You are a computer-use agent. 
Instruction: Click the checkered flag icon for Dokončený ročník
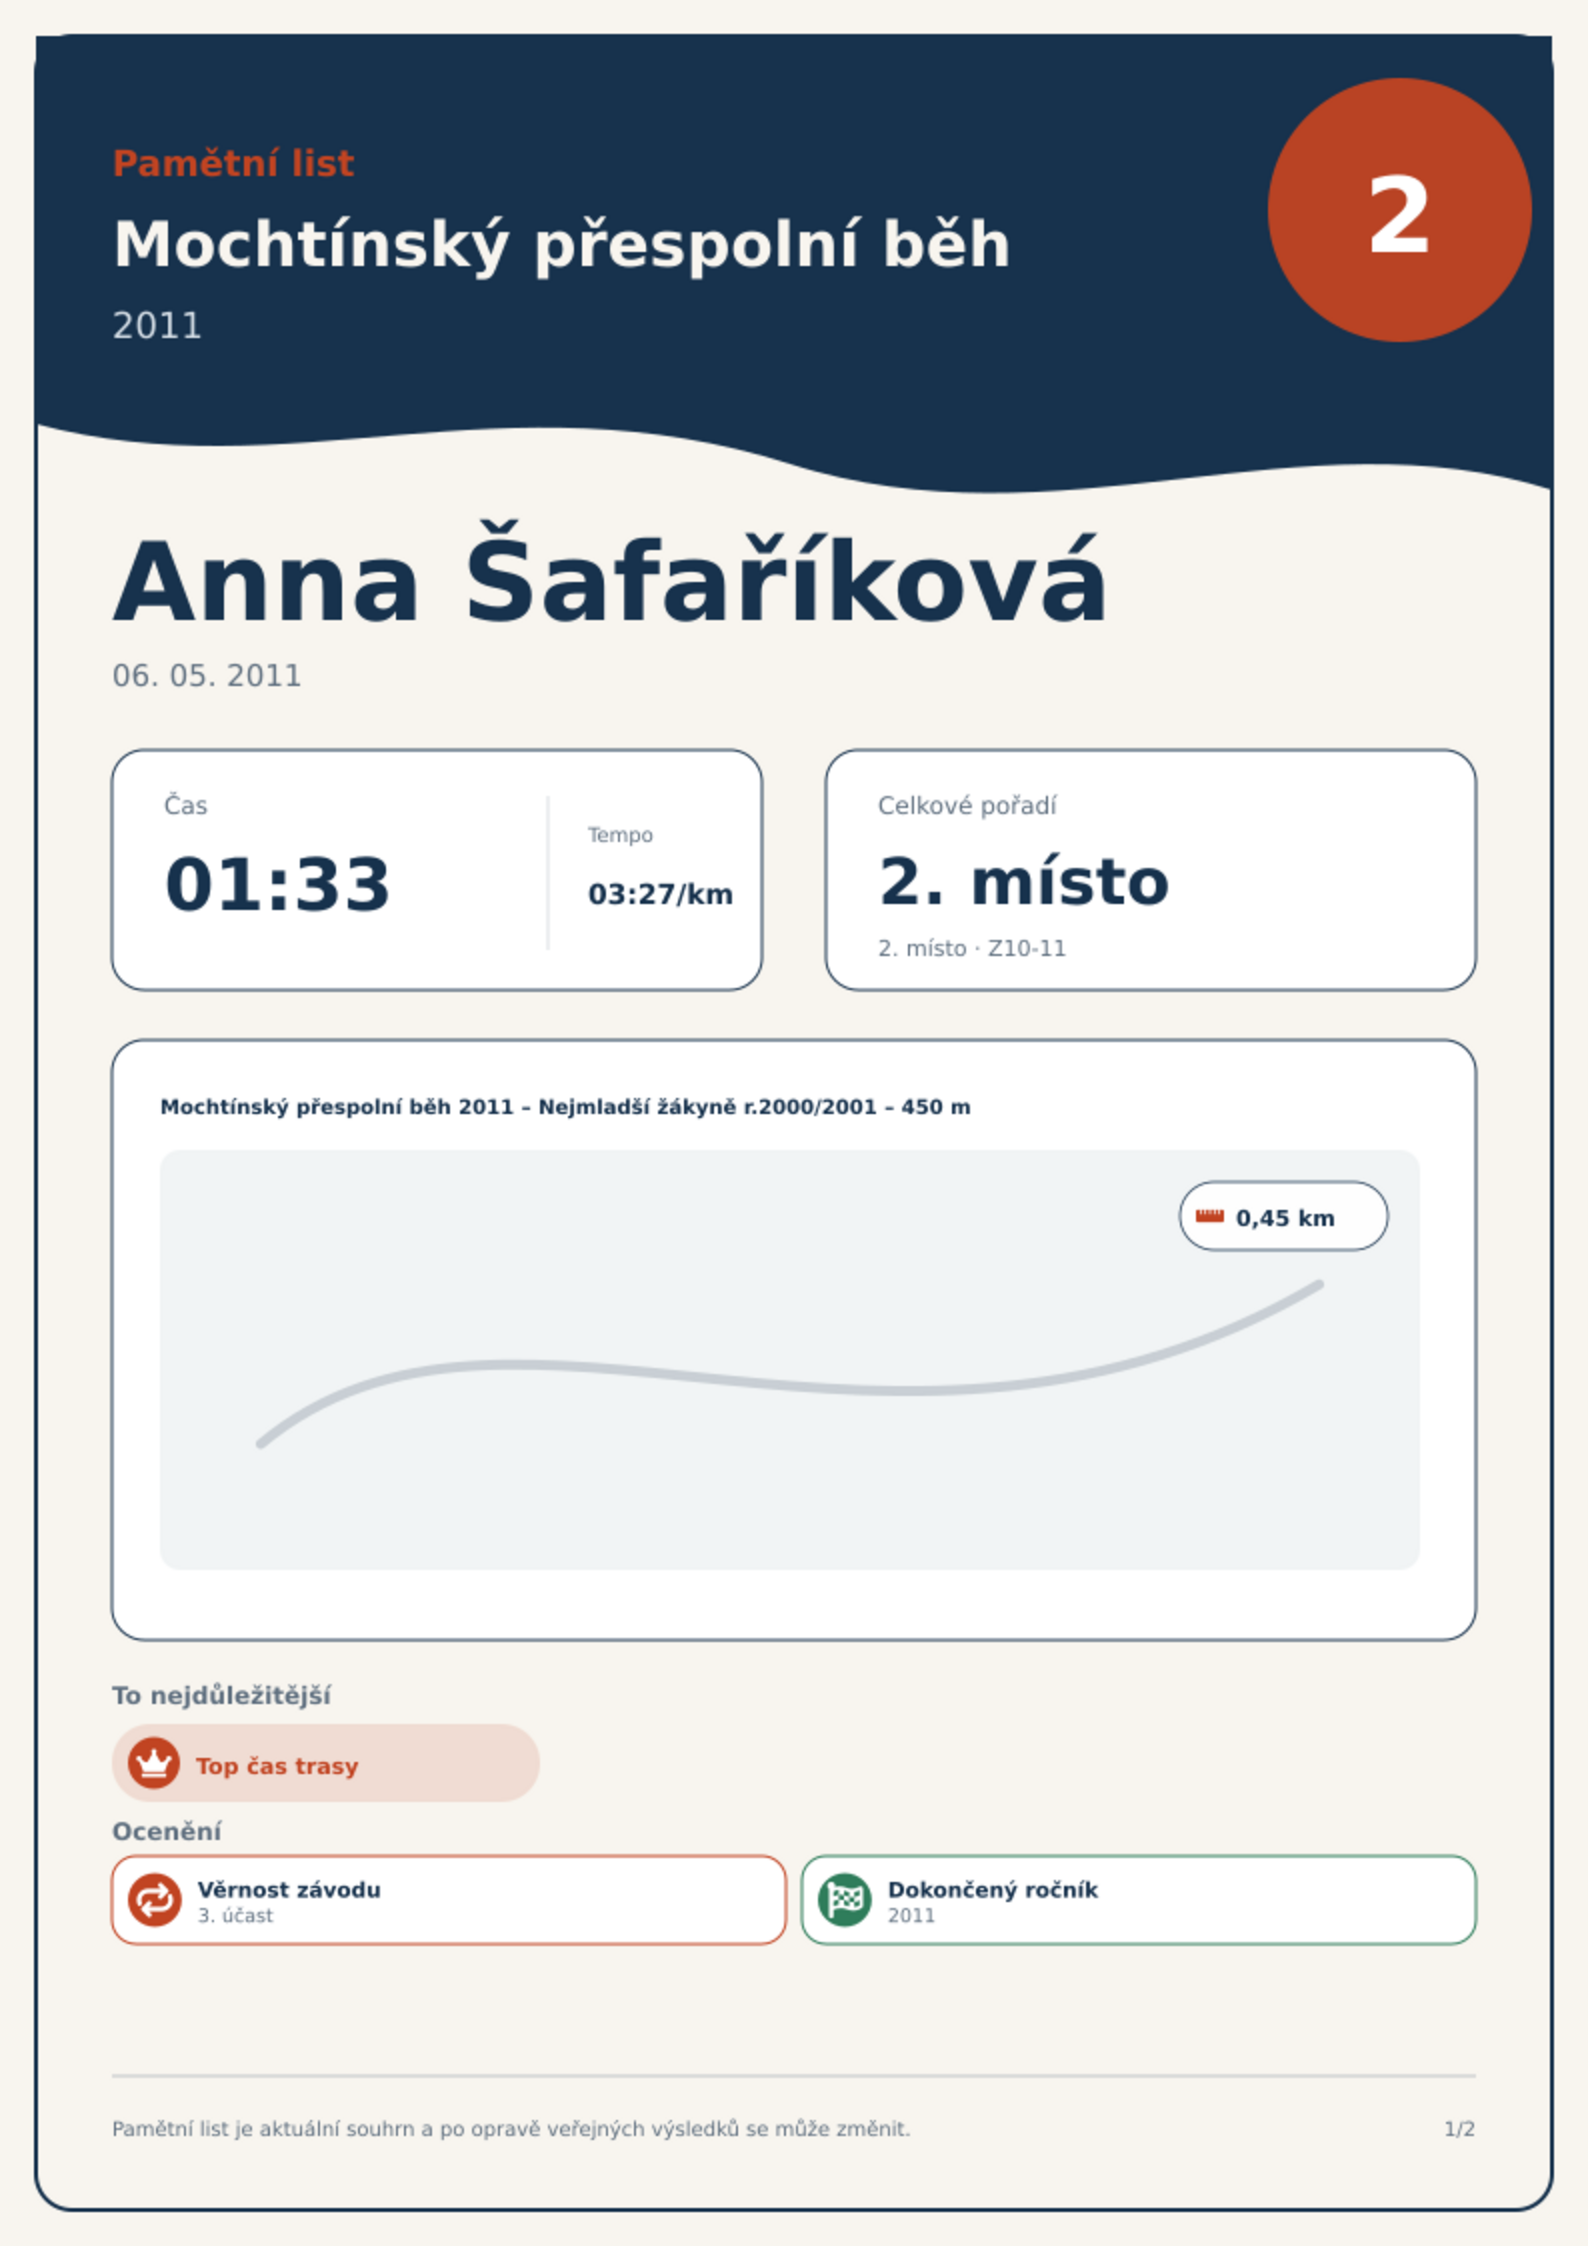click(x=844, y=1899)
